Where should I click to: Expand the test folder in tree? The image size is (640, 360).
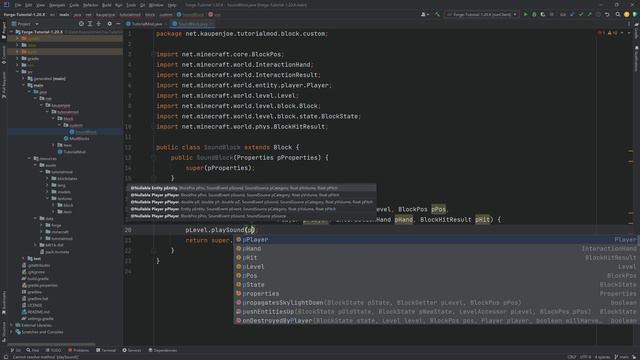(24, 258)
